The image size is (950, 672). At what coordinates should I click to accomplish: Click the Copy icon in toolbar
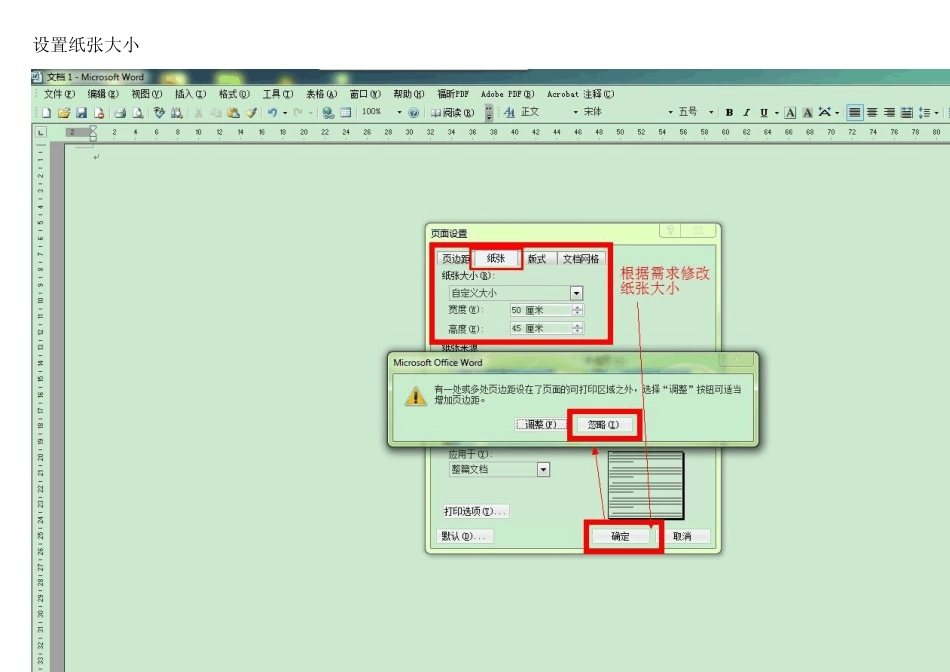point(215,113)
